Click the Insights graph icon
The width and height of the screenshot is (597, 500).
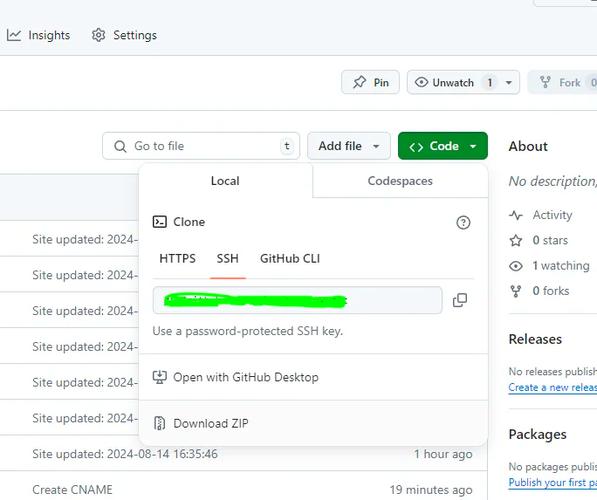14,35
